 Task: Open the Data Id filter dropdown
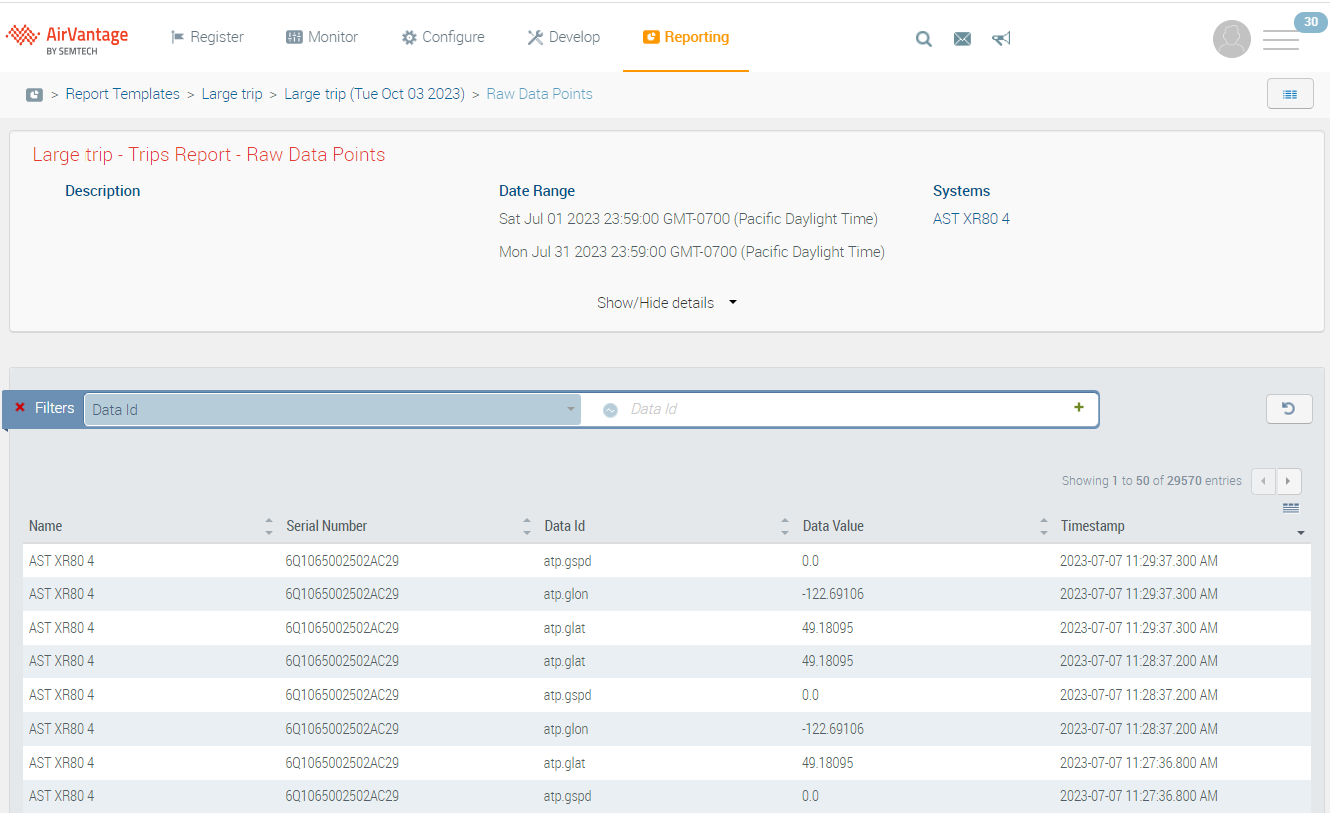332,409
